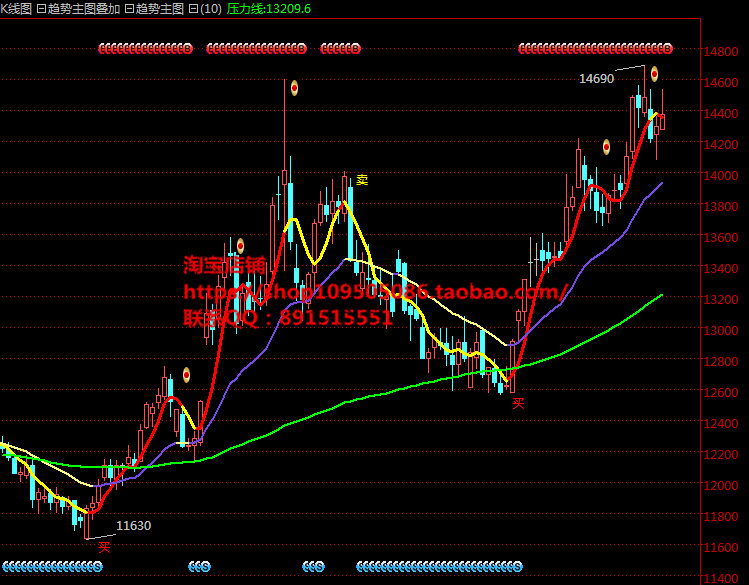
Task: Click the red oval marker near 12700 level
Action: click(186, 375)
